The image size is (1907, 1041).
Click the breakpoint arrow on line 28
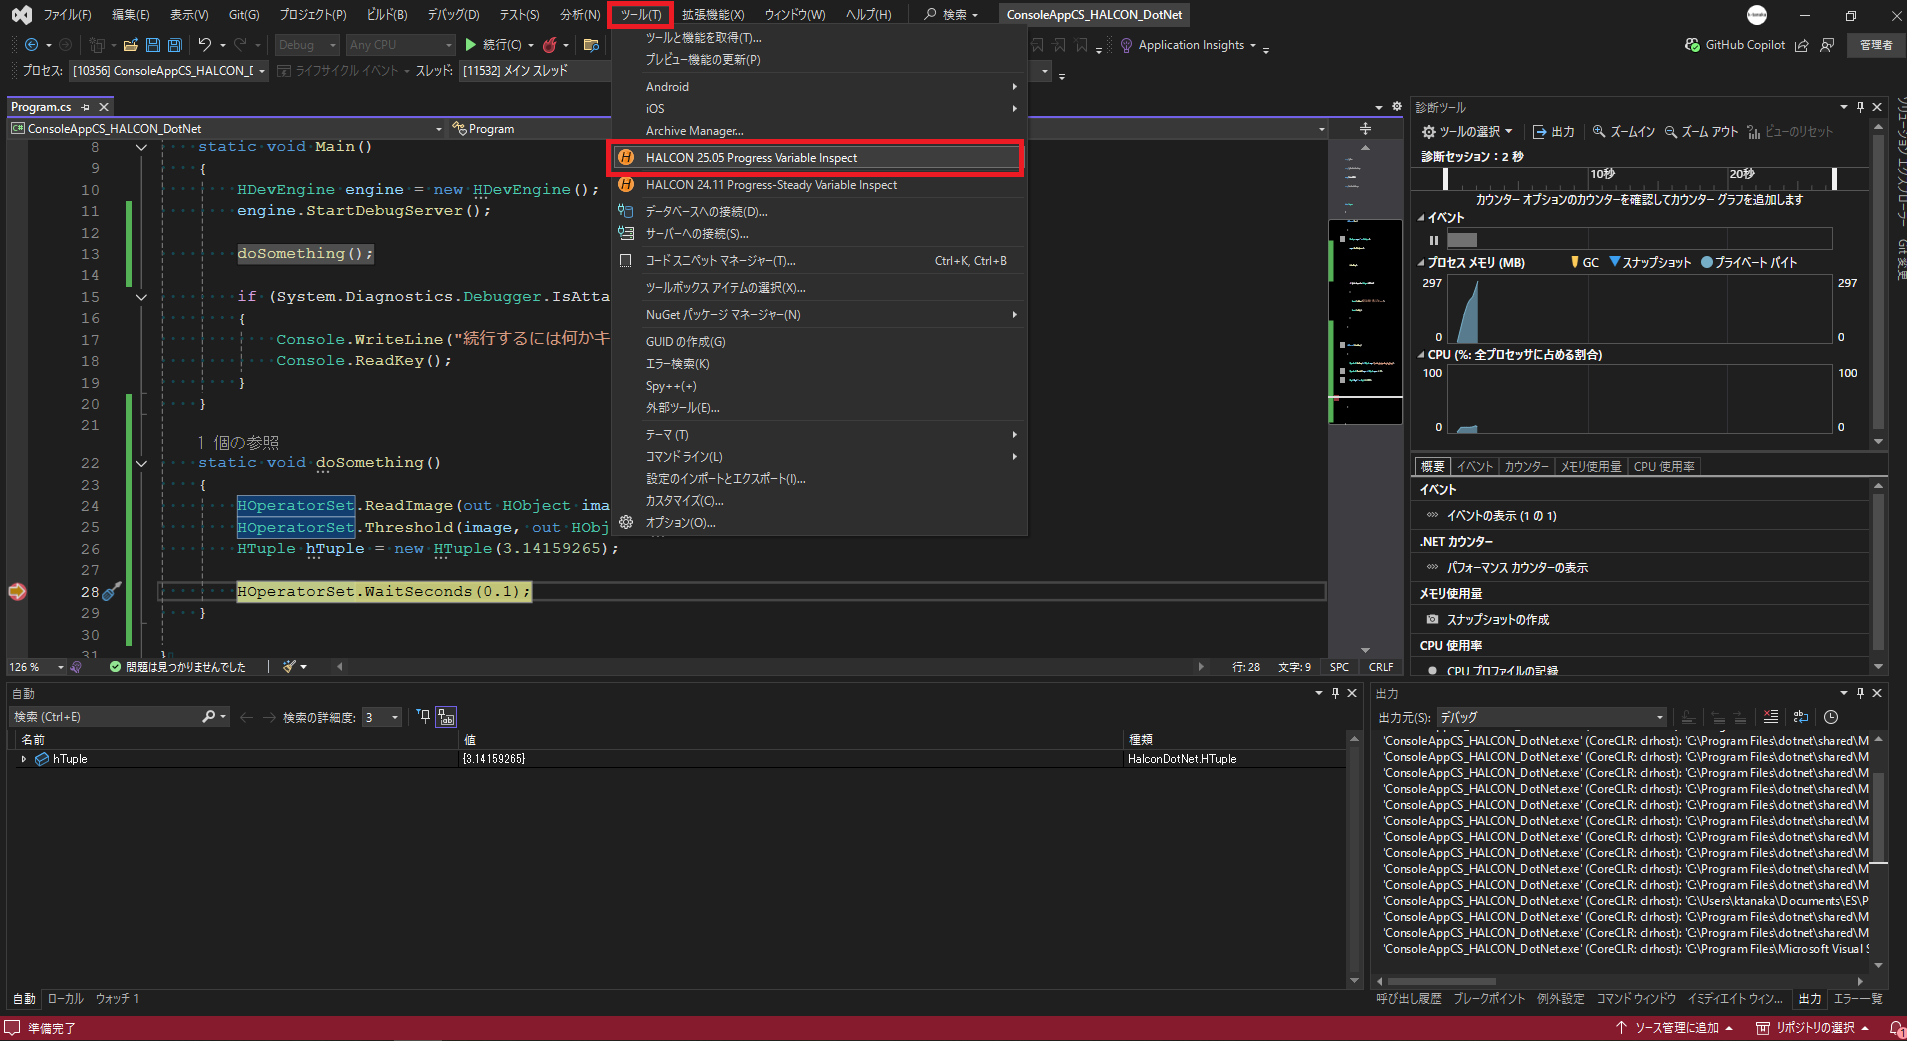[17, 592]
